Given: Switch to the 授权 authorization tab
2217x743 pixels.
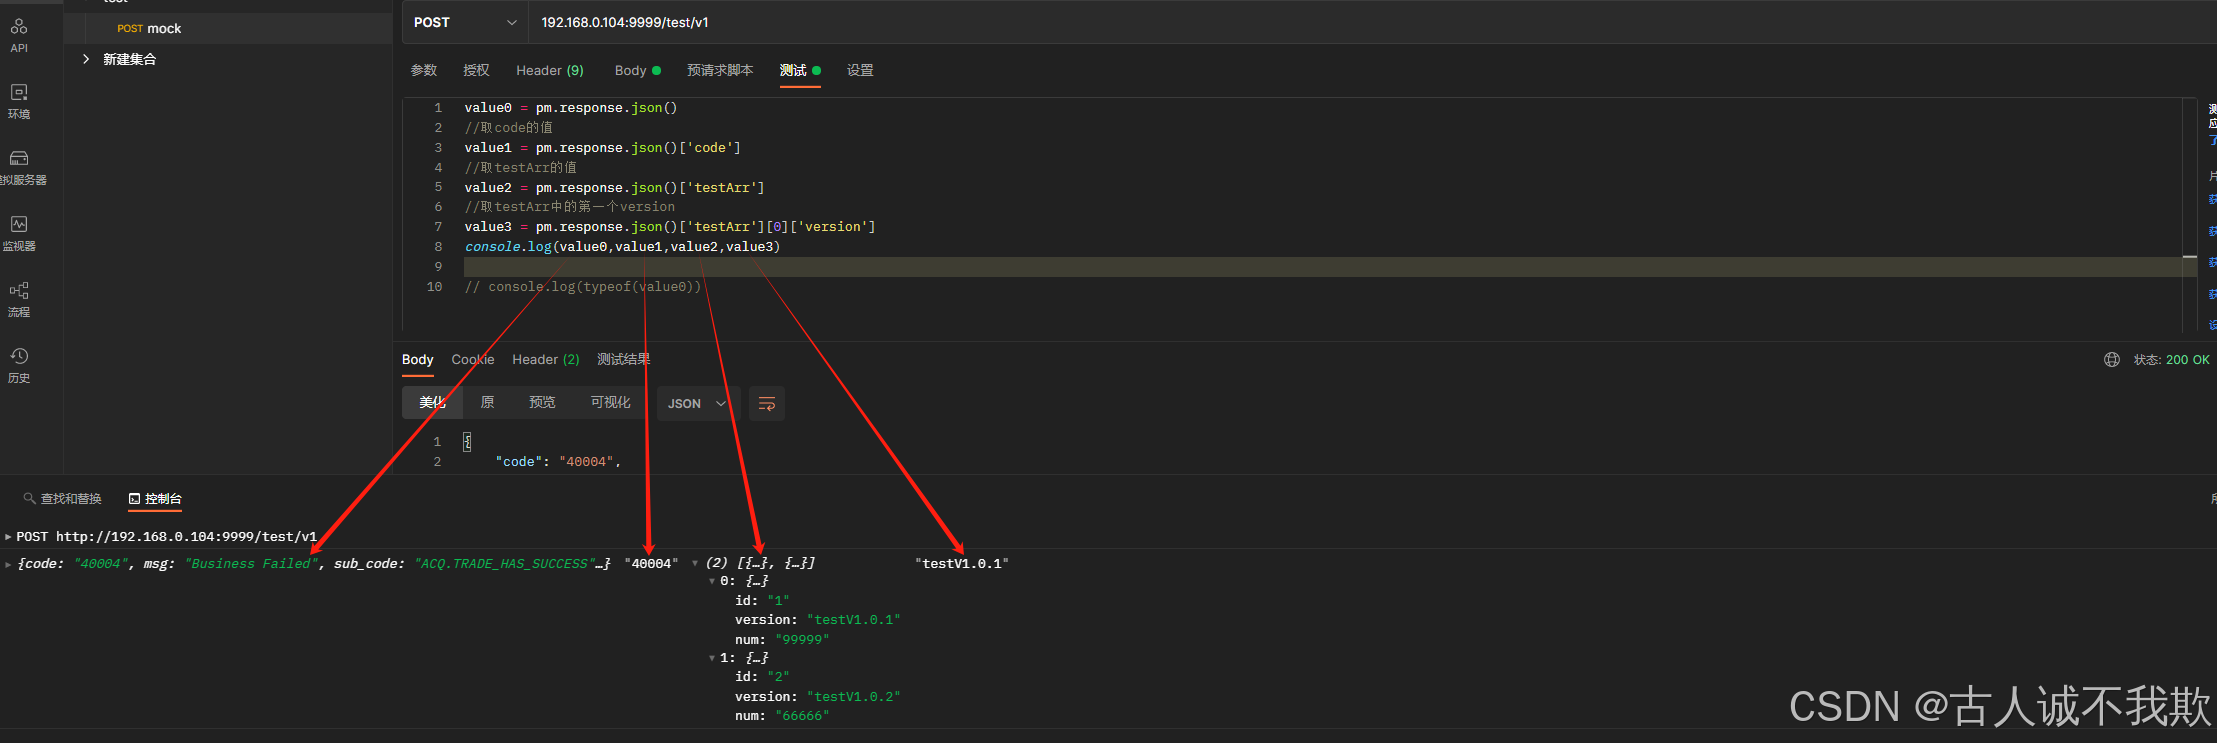Looking at the screenshot, I should [476, 70].
